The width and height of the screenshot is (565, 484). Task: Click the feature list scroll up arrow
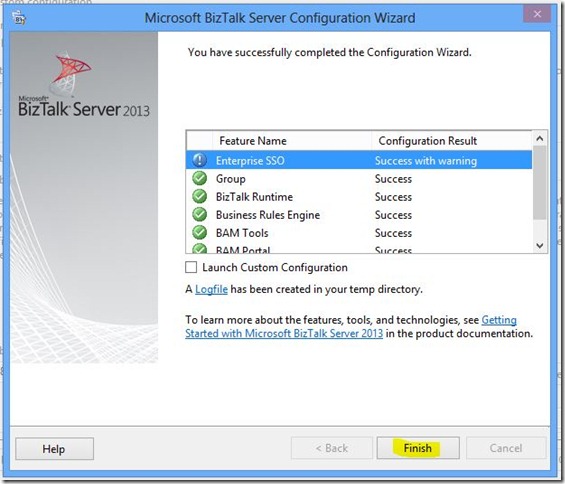click(539, 138)
